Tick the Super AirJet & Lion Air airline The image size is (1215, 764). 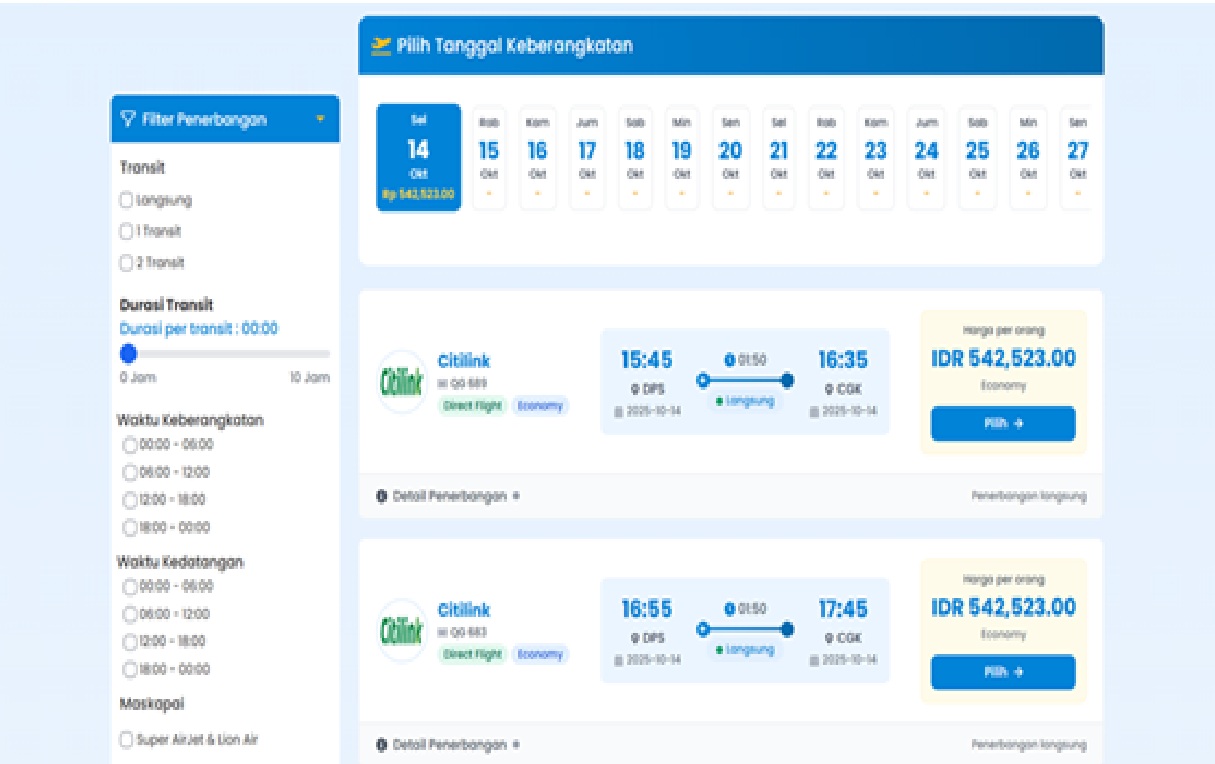point(126,740)
